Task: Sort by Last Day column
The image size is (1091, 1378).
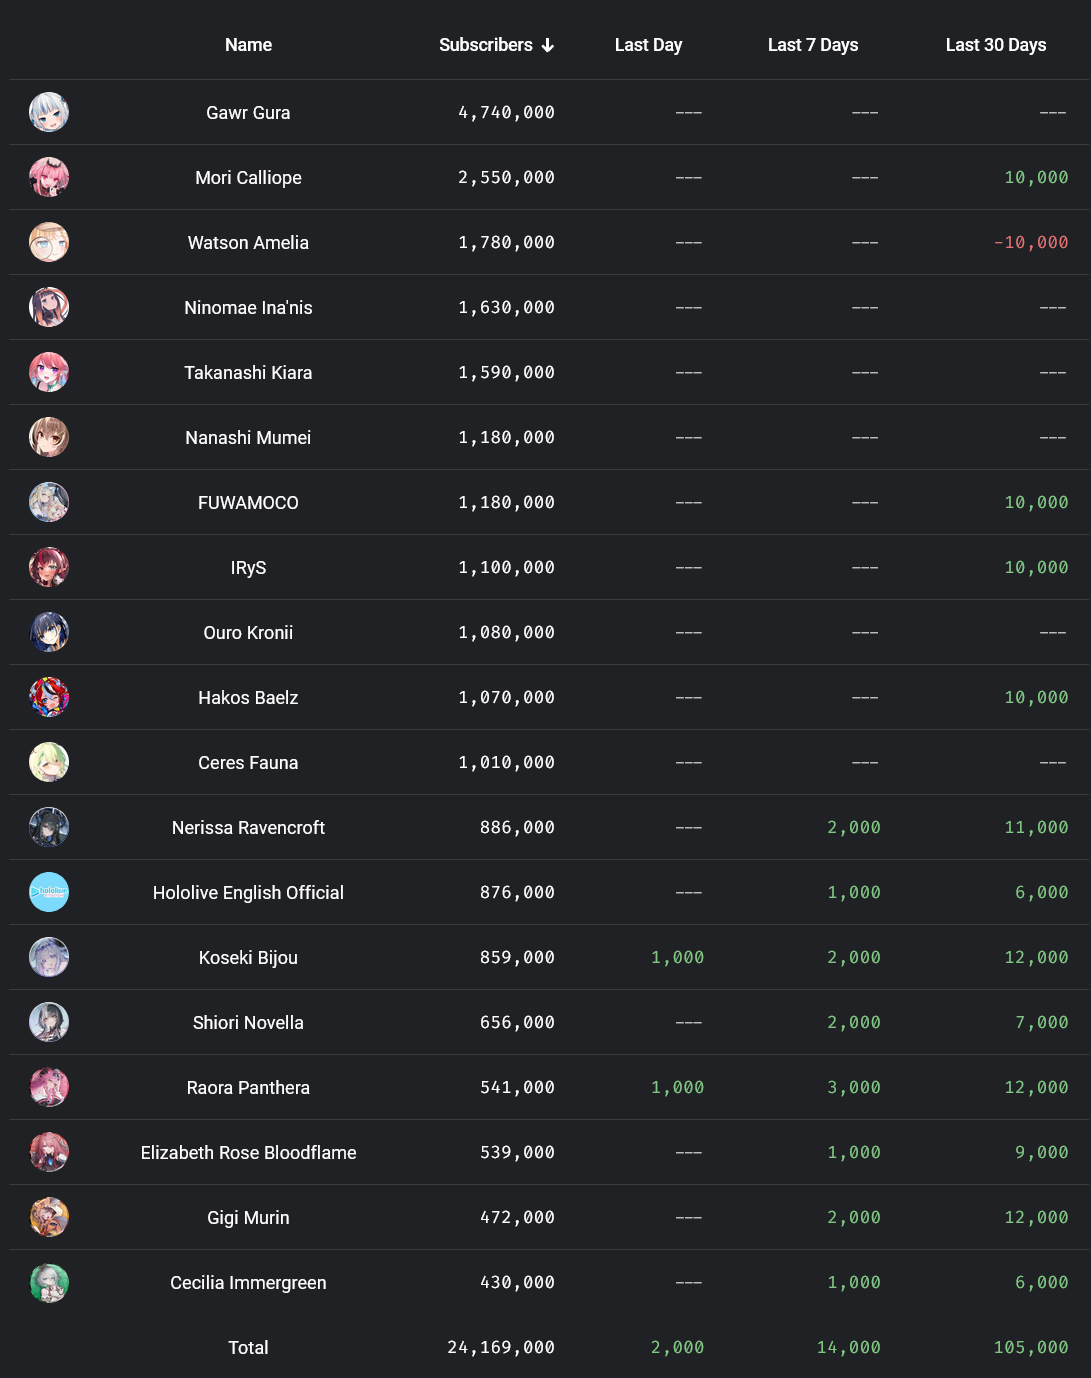Action: 648,45
